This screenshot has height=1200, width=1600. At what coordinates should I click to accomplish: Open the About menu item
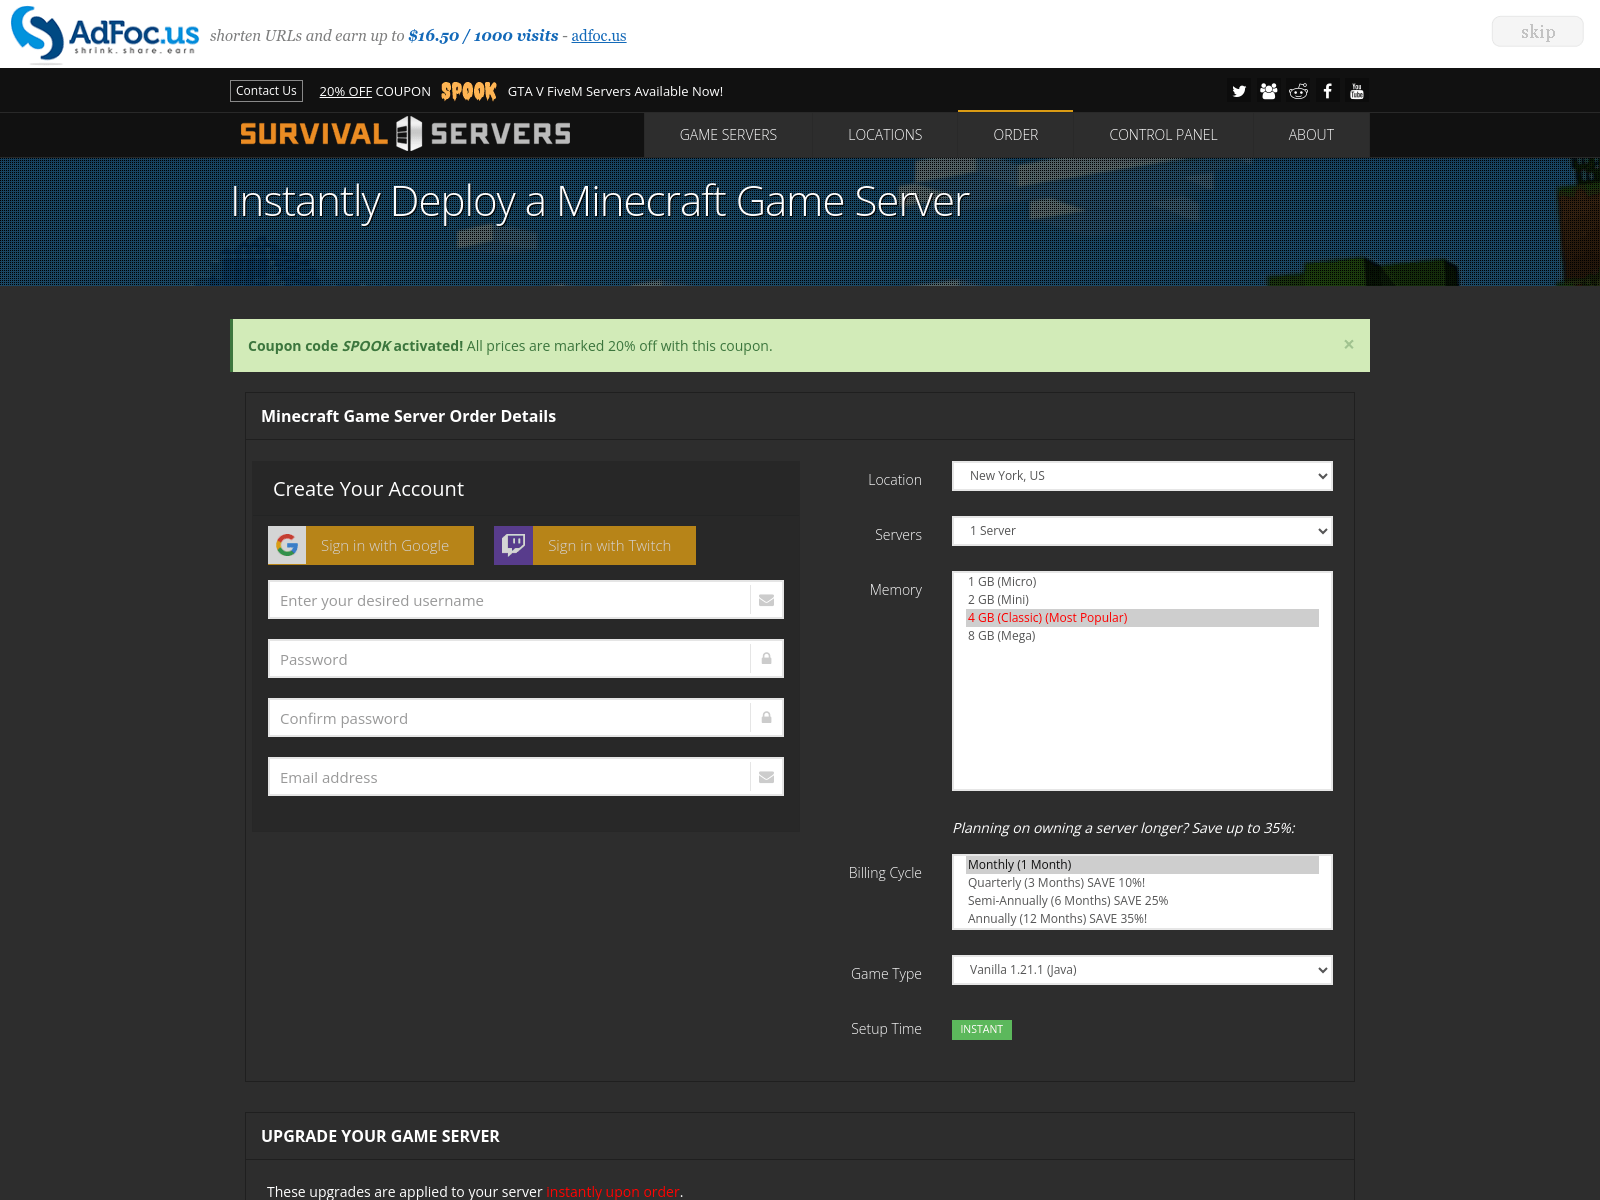(1311, 135)
